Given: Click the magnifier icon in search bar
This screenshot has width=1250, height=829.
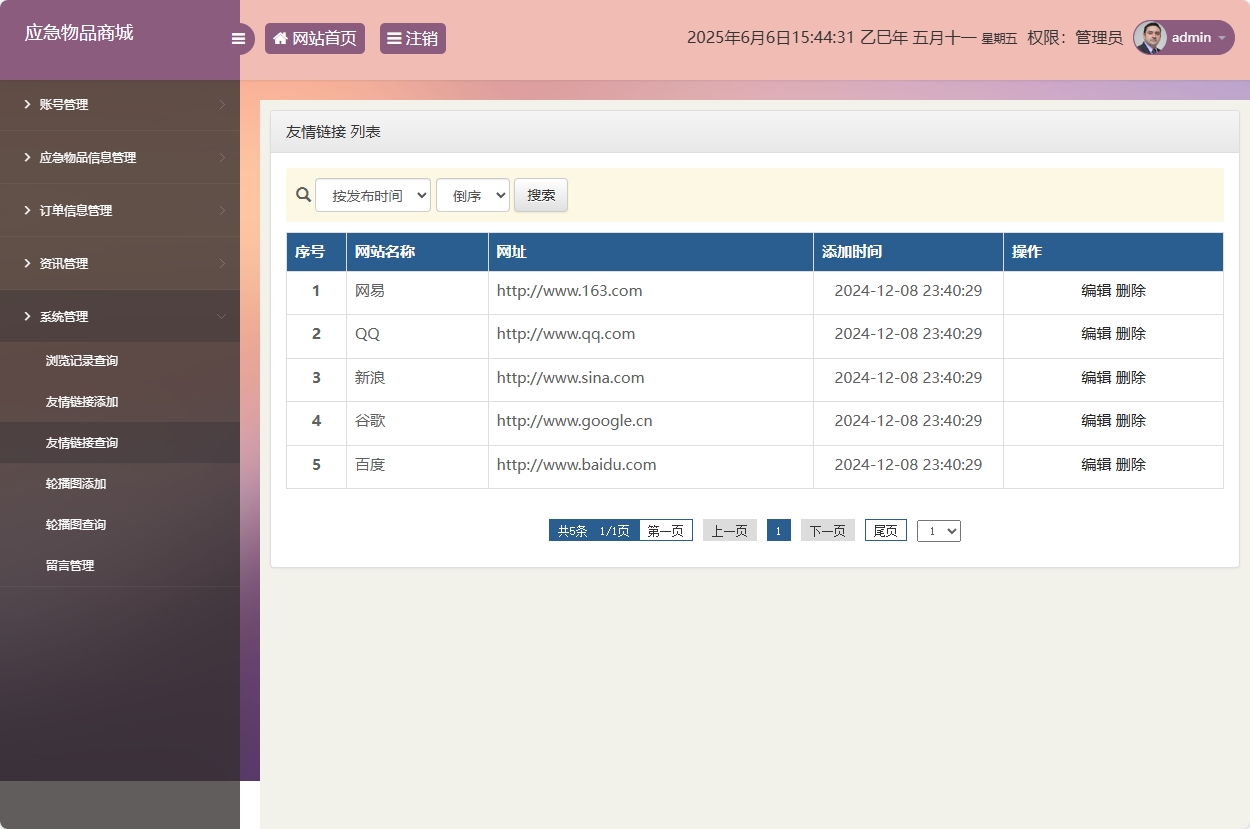Looking at the screenshot, I should [x=303, y=195].
